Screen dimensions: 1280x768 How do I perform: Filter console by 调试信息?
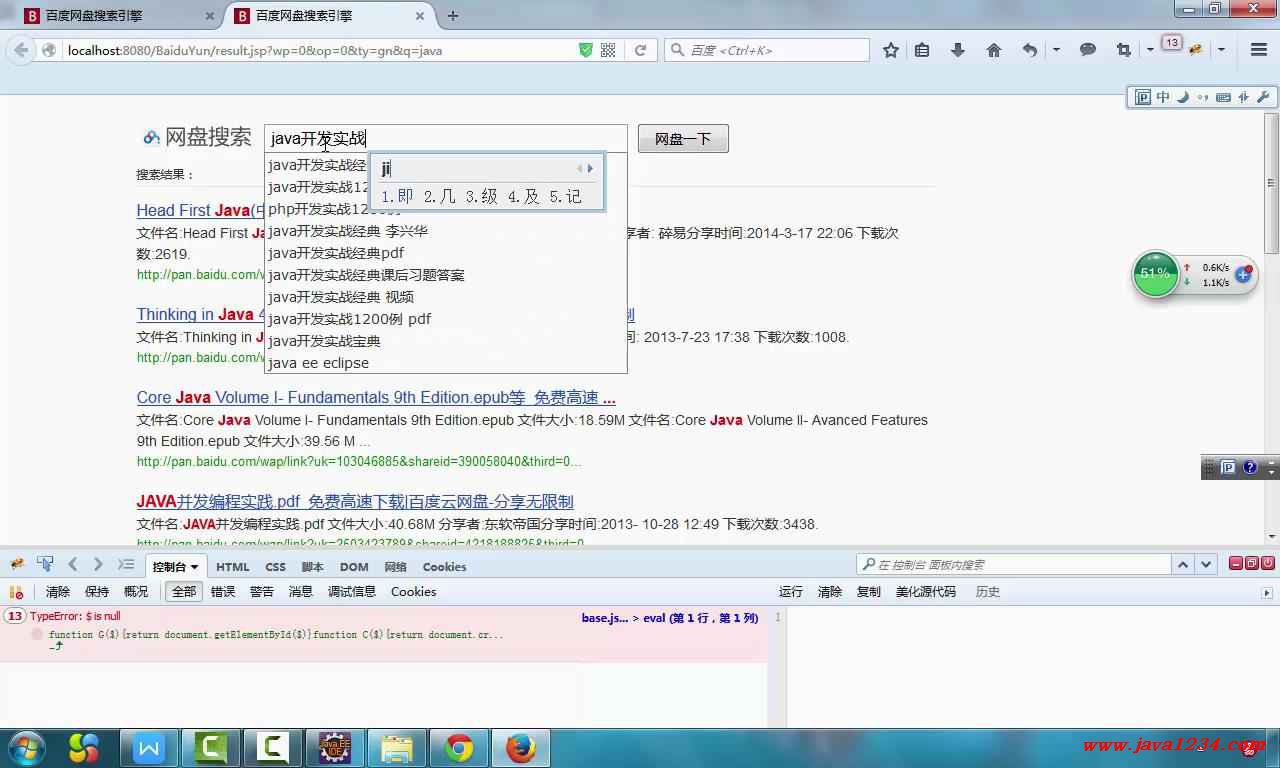352,592
